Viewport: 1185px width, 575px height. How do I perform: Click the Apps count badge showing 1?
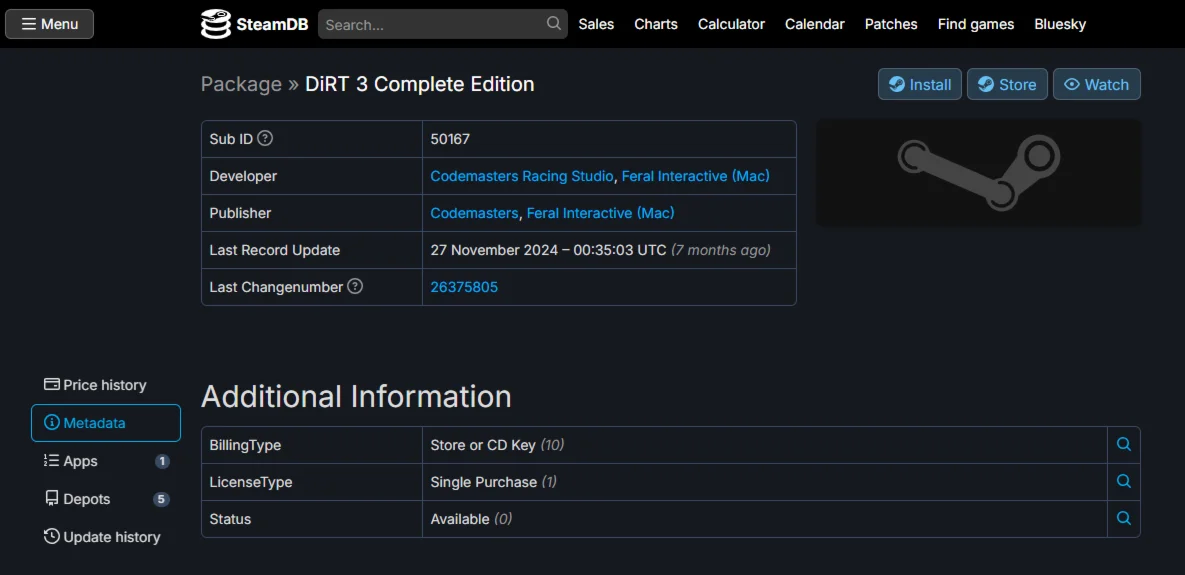click(x=162, y=461)
